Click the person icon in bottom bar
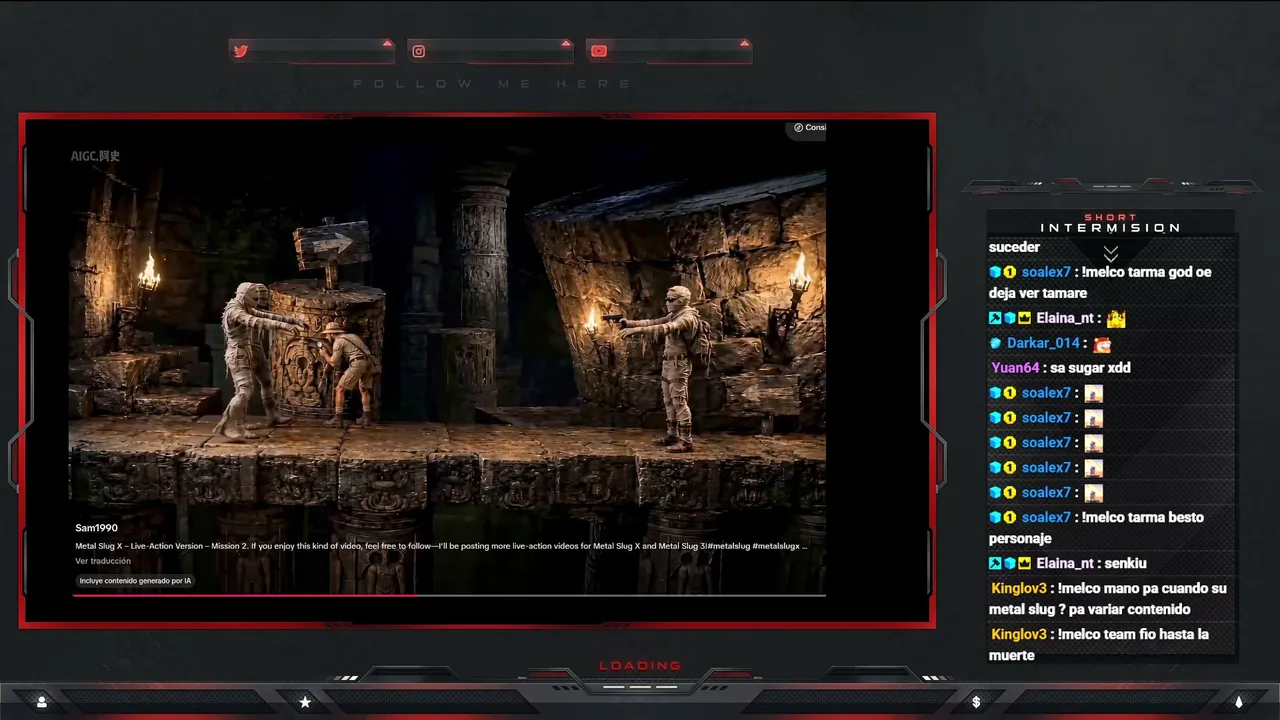This screenshot has height=720, width=1280. (x=42, y=702)
